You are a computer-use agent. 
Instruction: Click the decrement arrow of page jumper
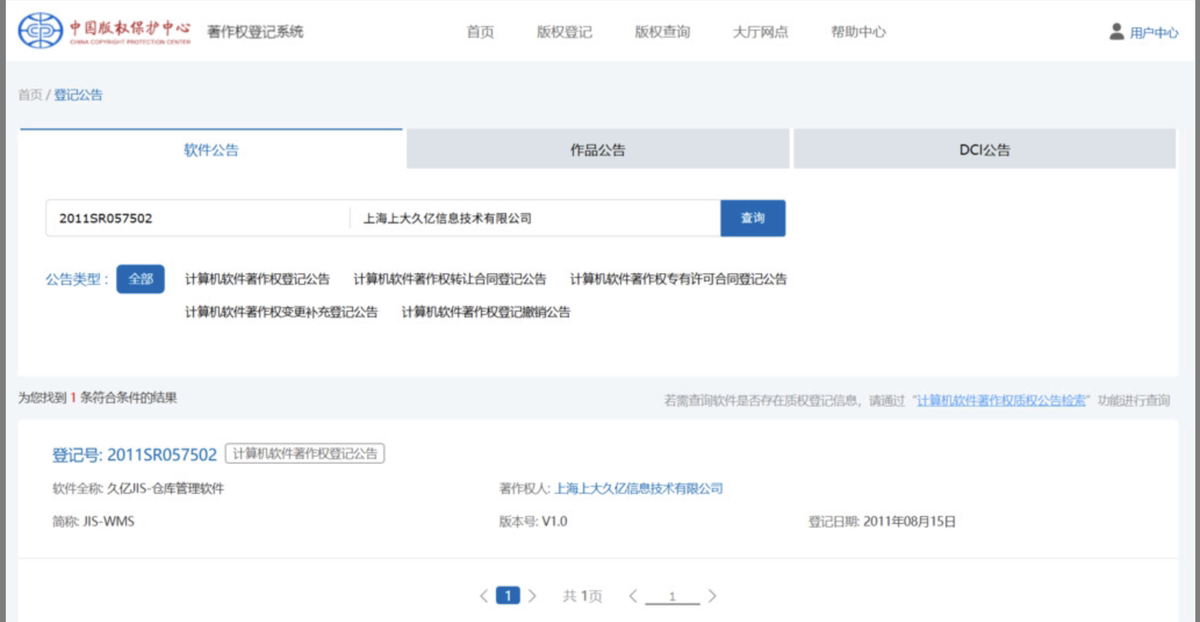tap(632, 596)
